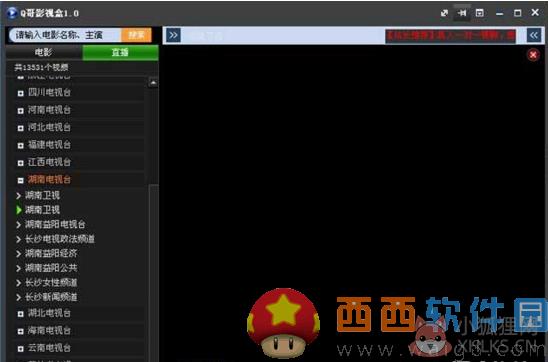This screenshot has height=362, width=548.
Task: Click the movie name search field
Action: click(x=65, y=35)
